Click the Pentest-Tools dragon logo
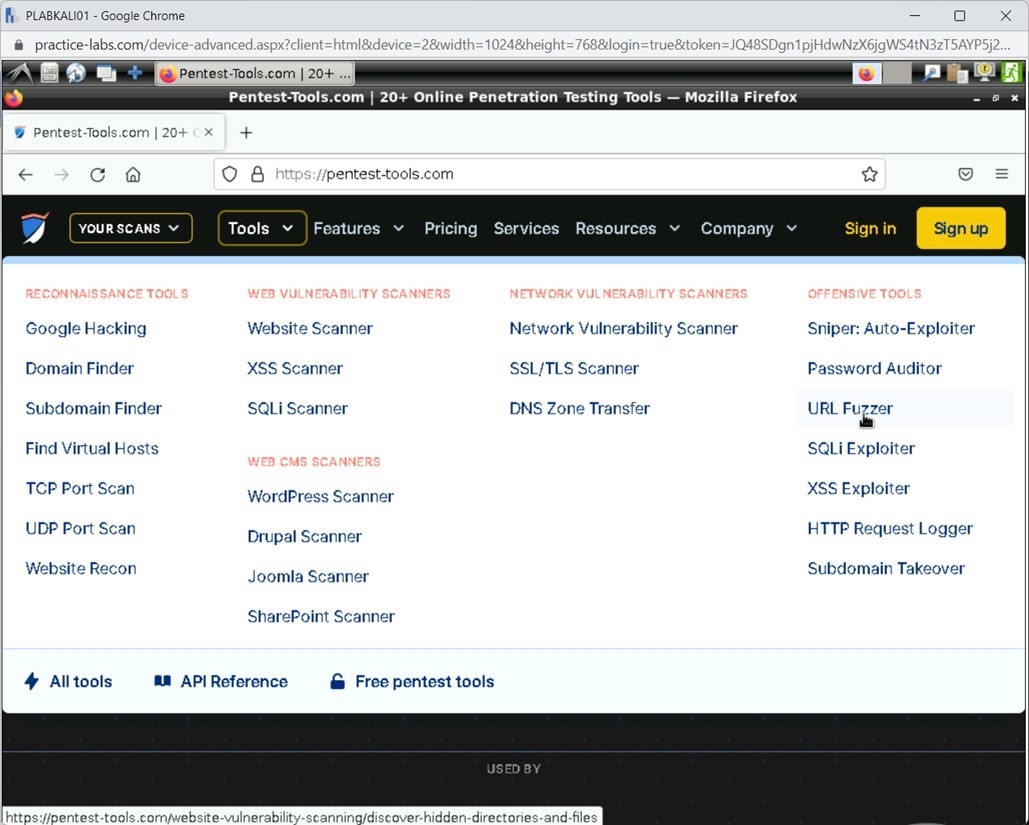The width and height of the screenshot is (1029, 825). 34,228
